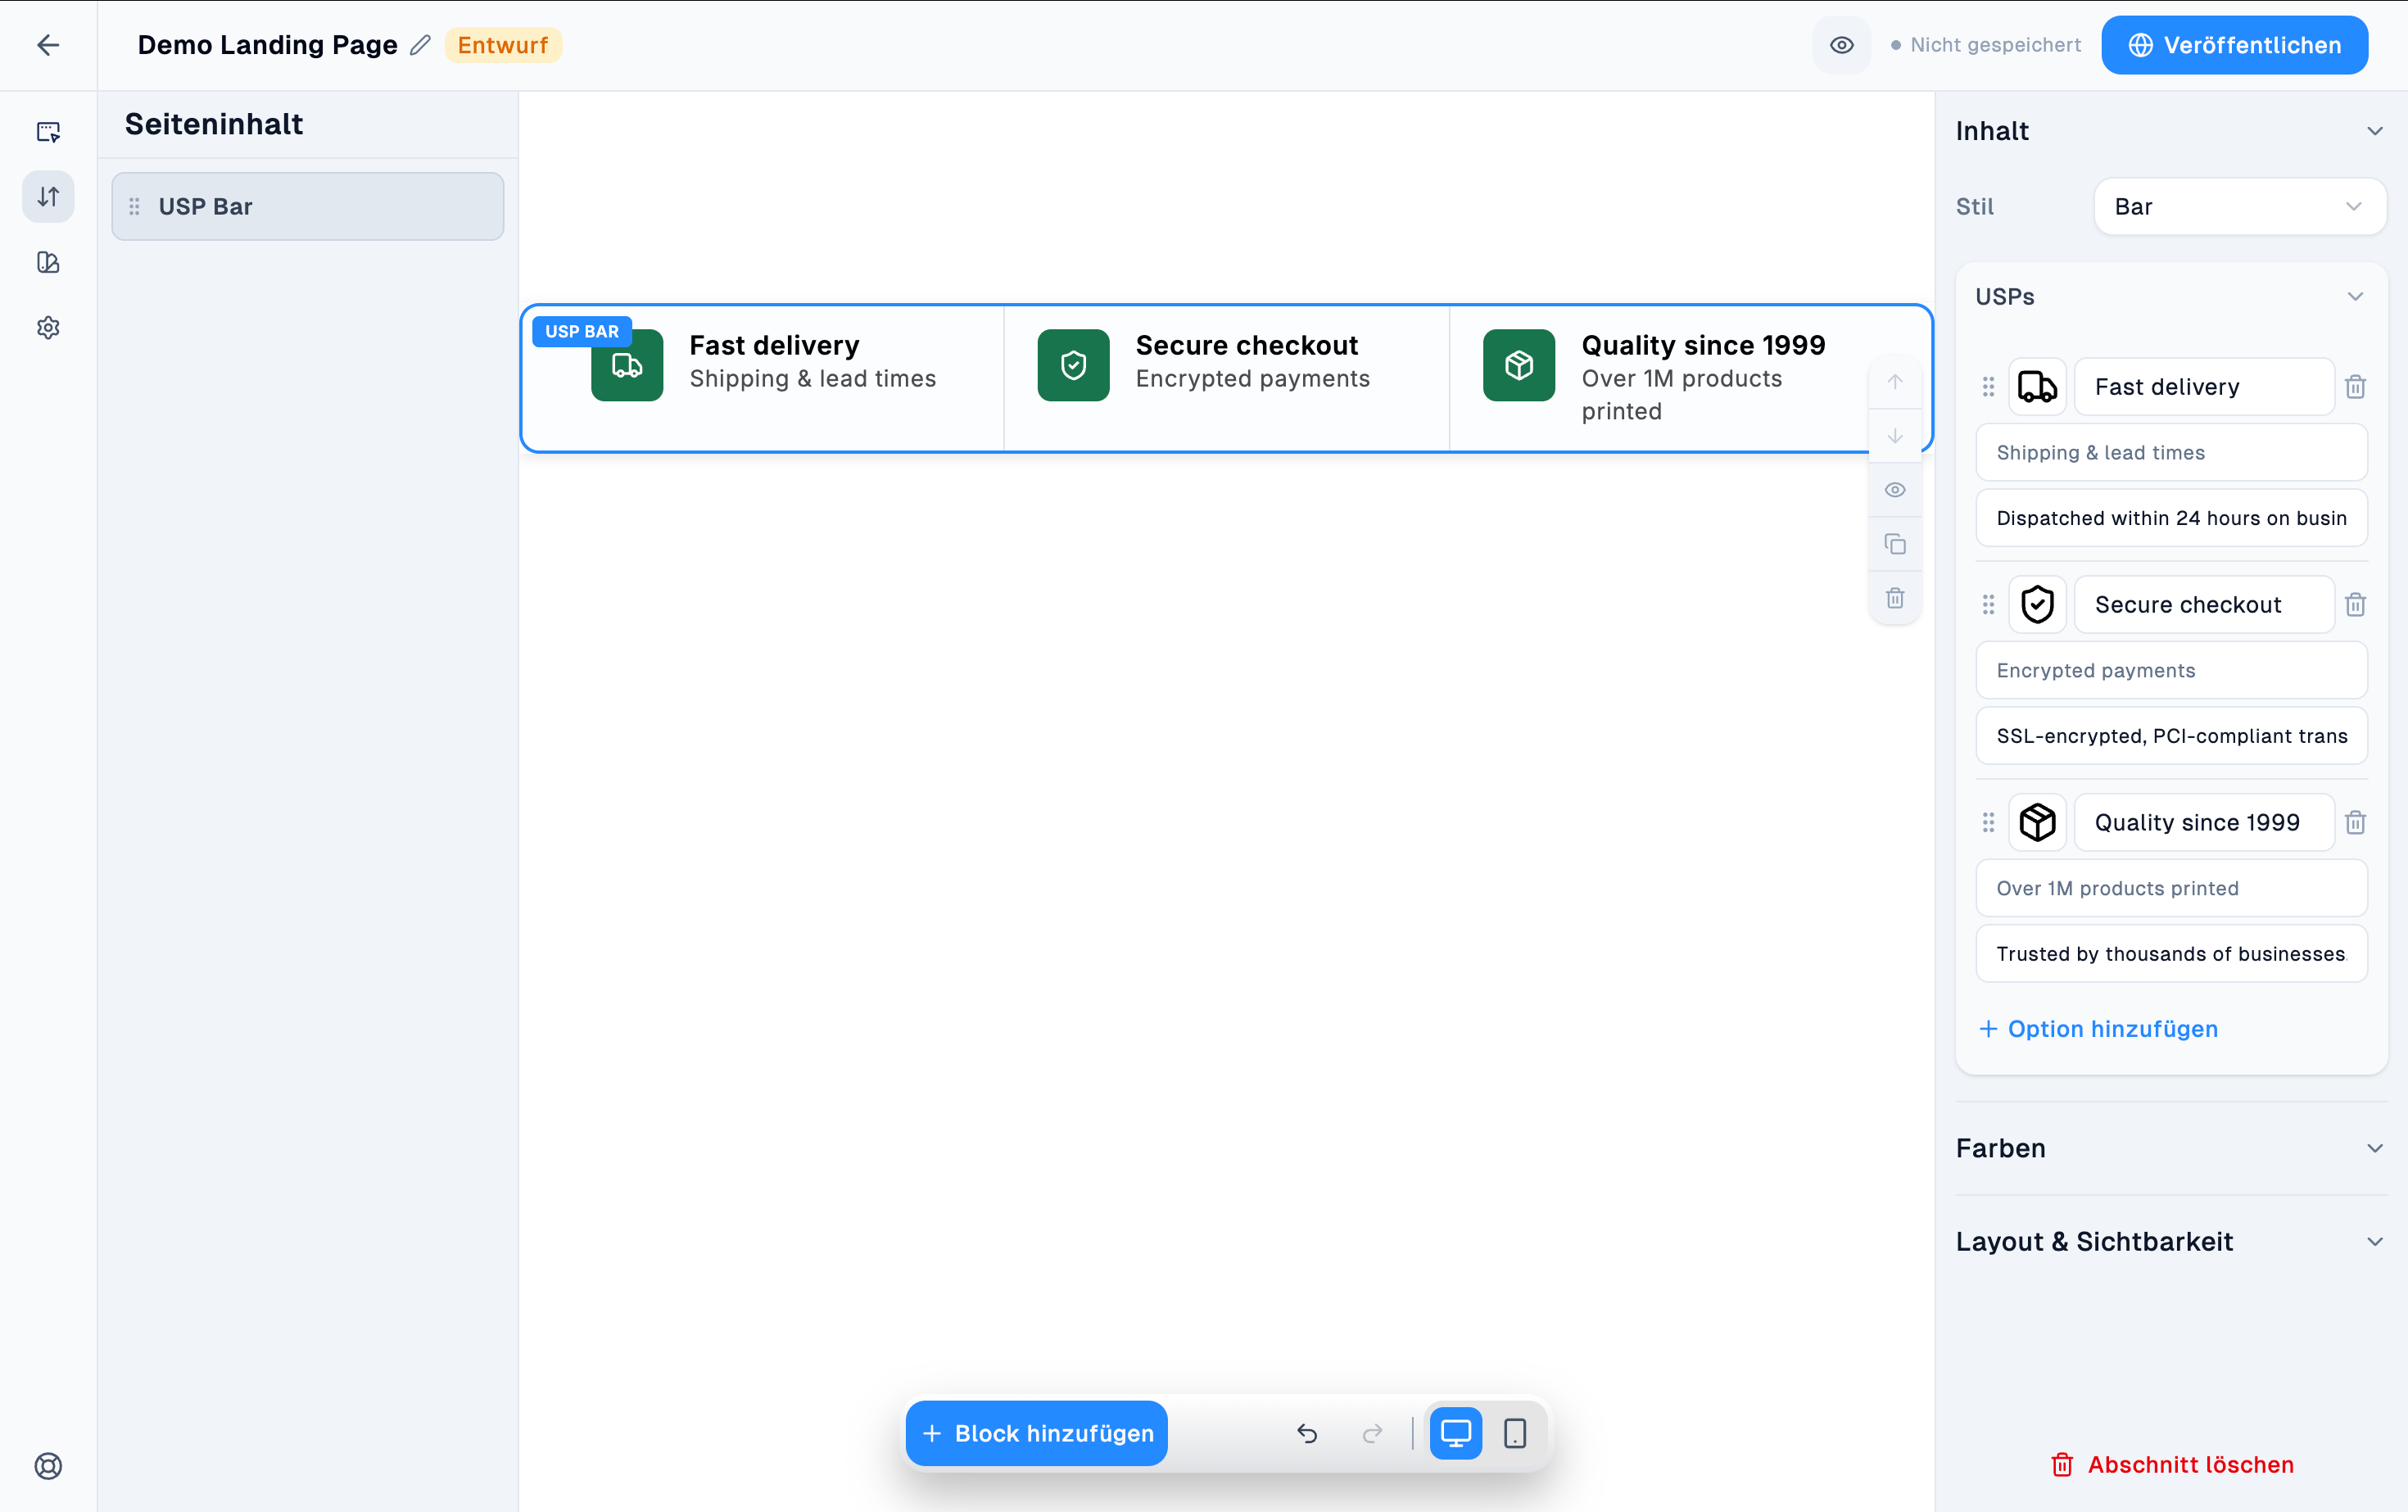Image resolution: width=2408 pixels, height=1512 pixels.
Task: Undo the last change
Action: (x=1307, y=1433)
